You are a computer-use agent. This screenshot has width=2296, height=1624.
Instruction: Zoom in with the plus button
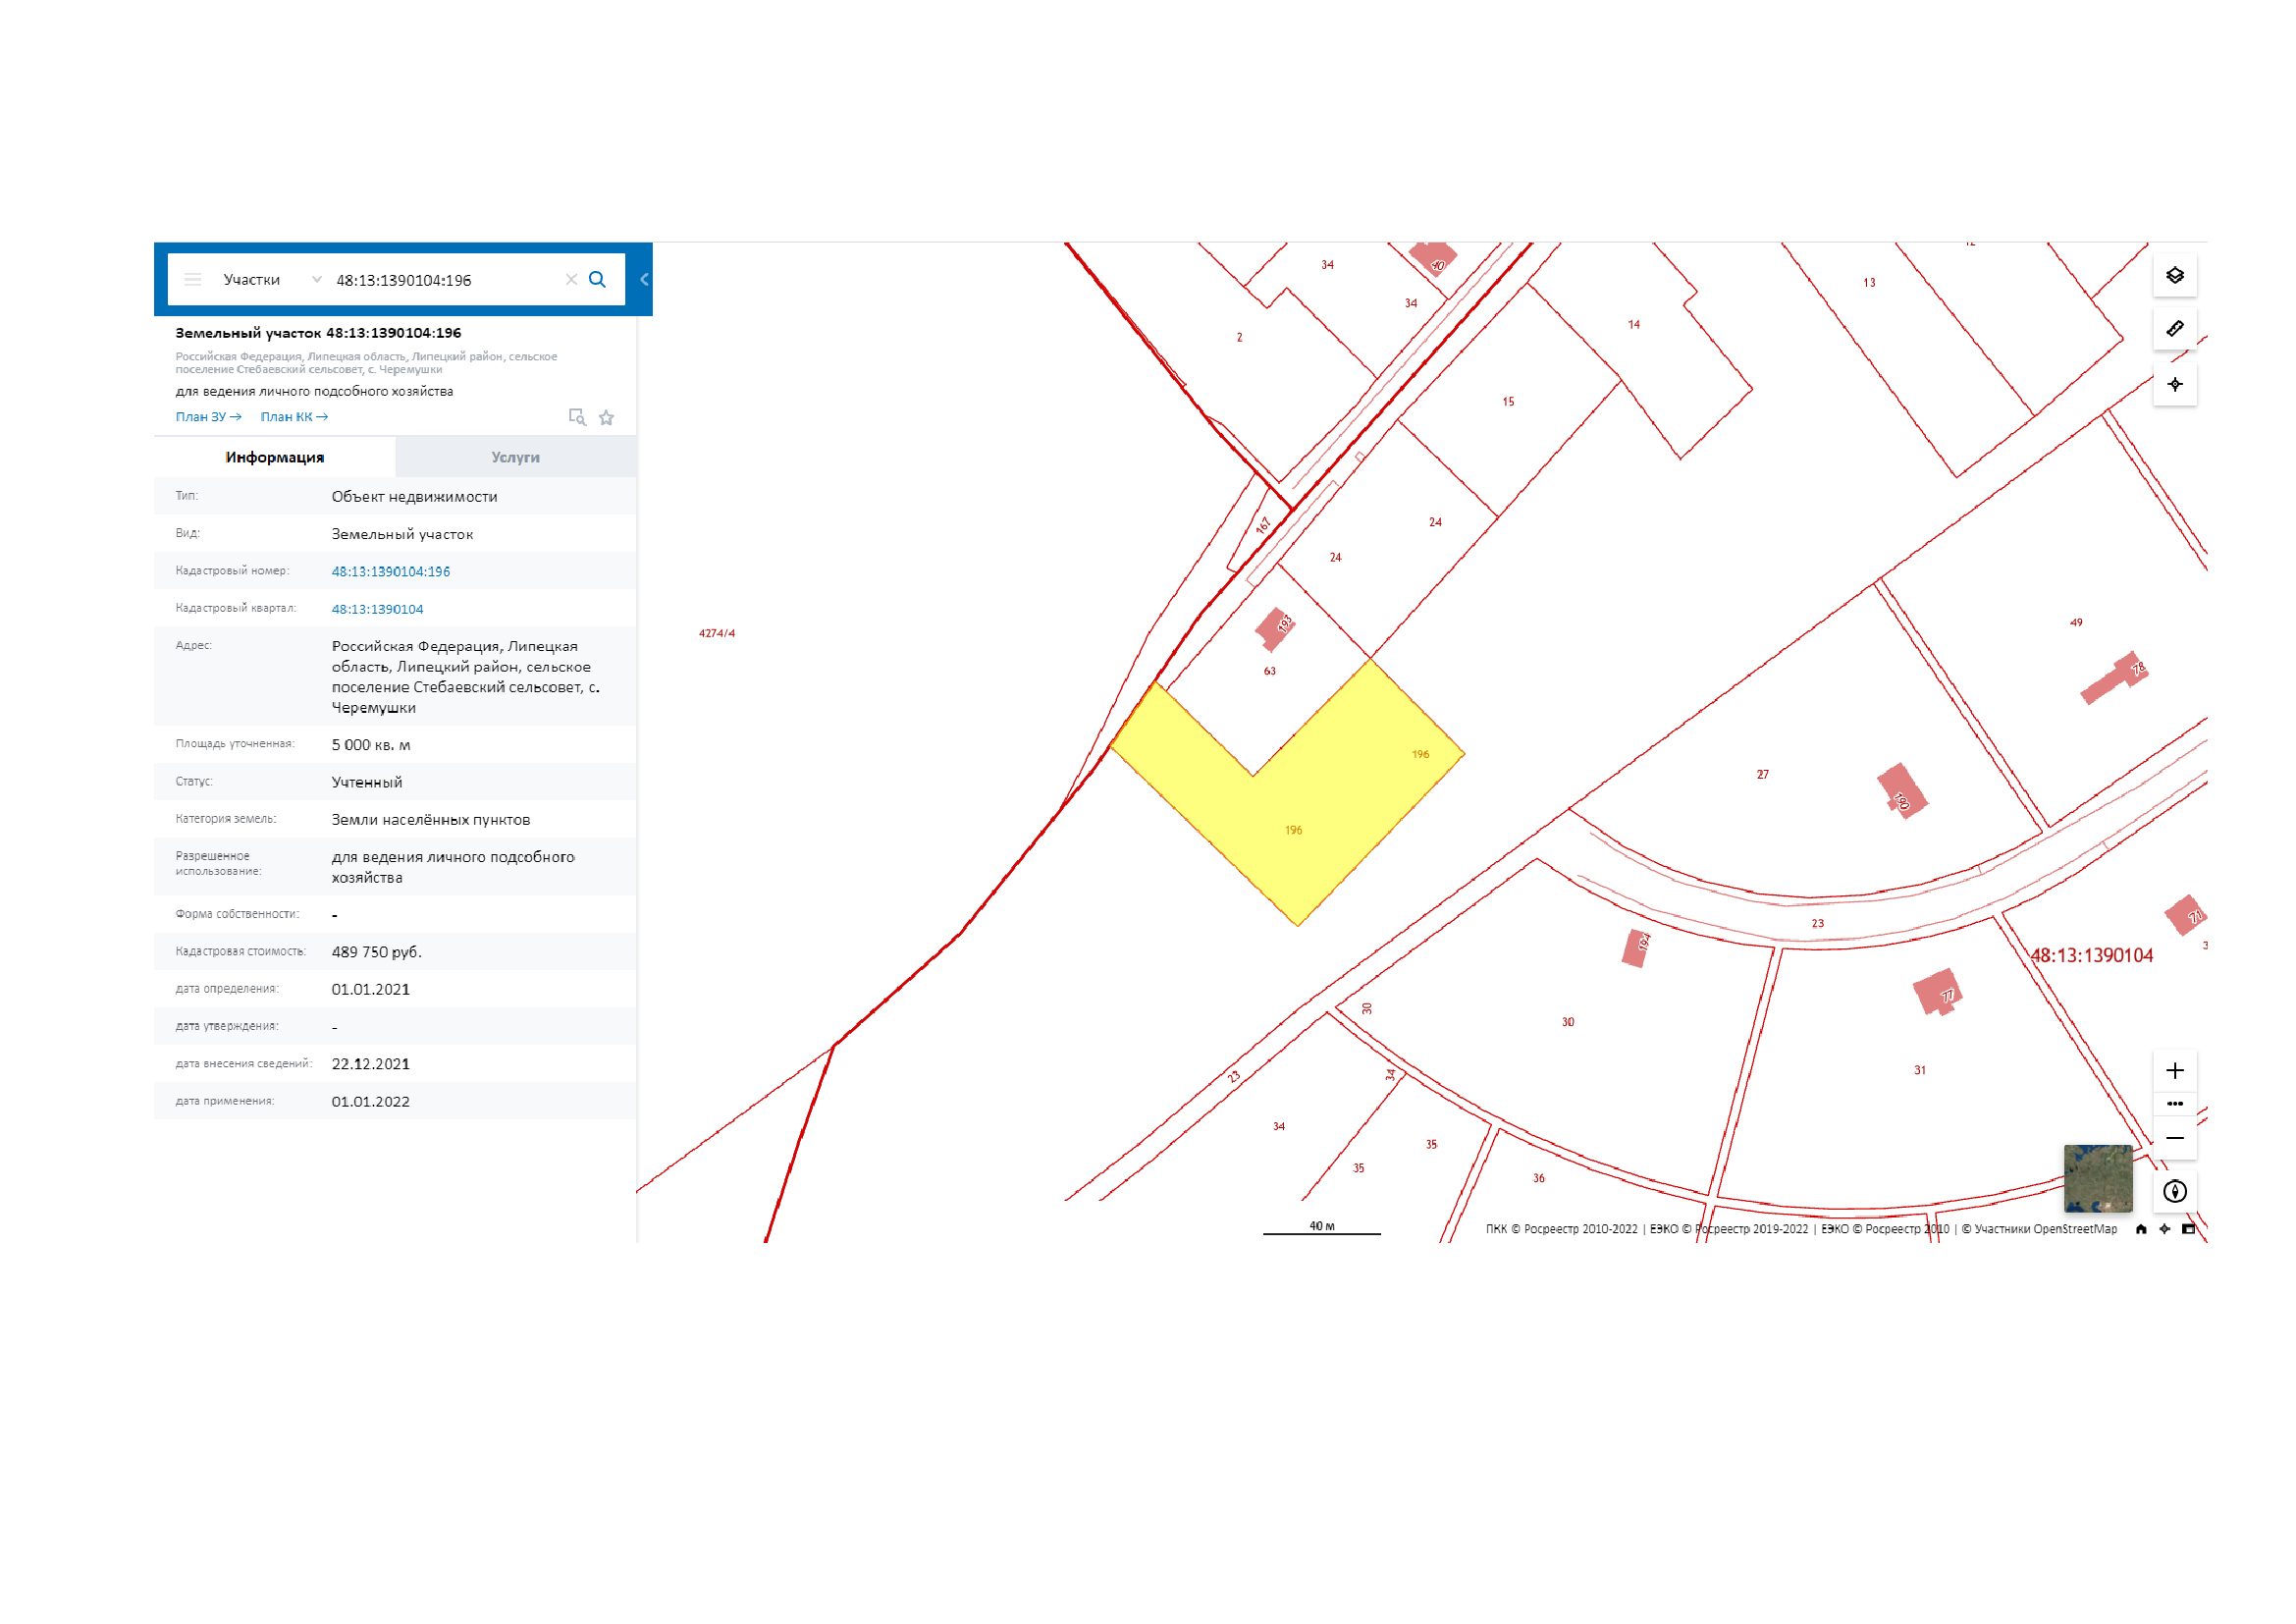2175,1071
